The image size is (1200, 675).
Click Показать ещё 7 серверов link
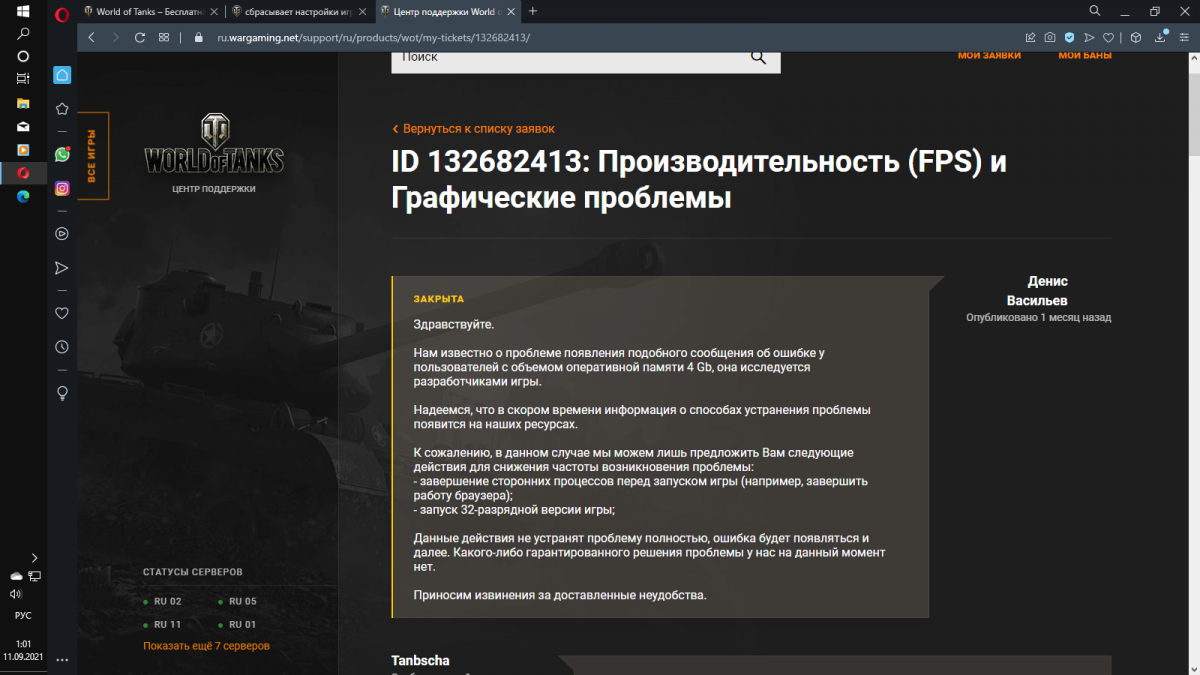coord(206,646)
